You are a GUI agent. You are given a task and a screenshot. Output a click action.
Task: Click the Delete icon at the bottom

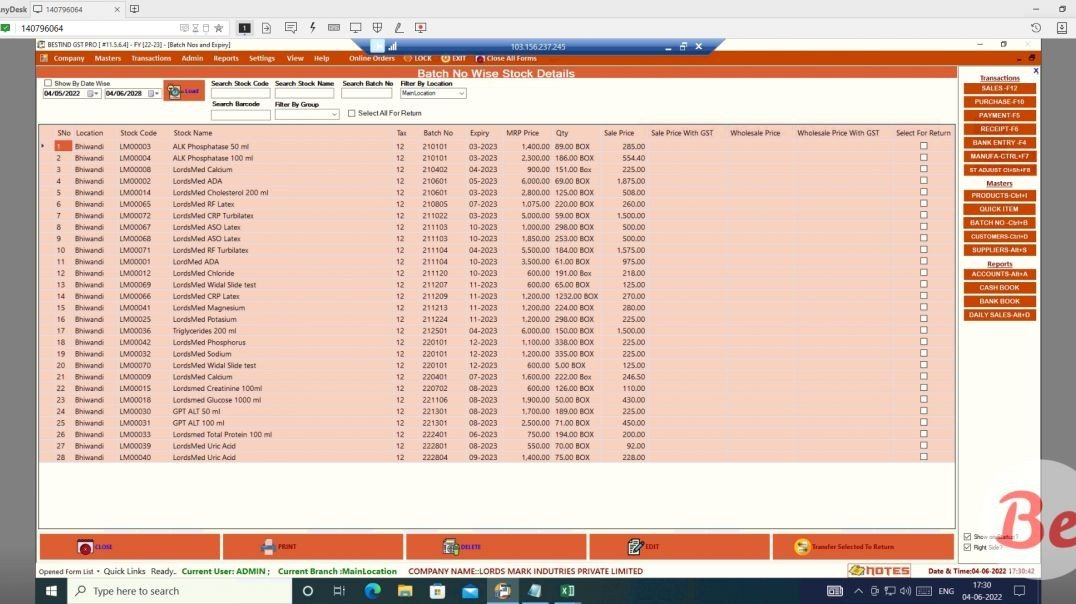(x=453, y=546)
